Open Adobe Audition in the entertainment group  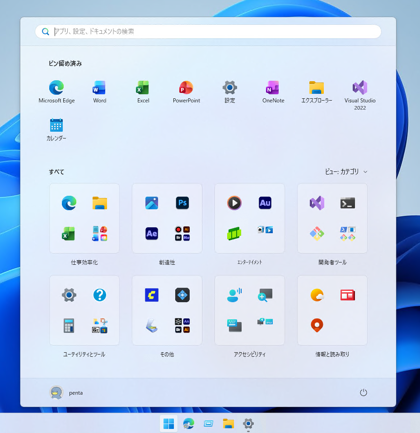tap(265, 203)
